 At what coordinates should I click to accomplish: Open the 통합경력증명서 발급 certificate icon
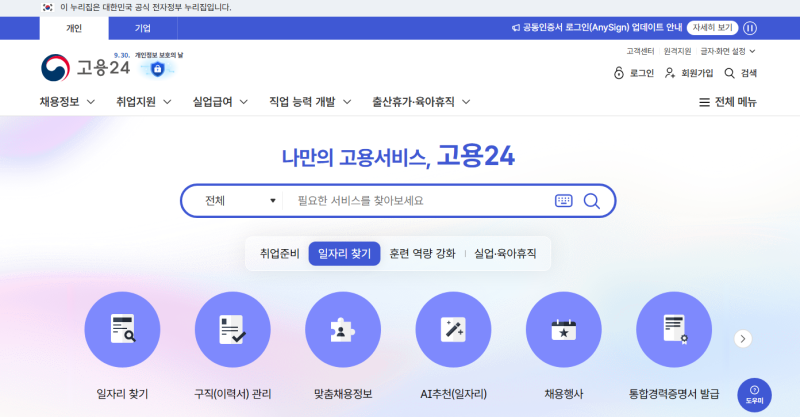coord(674,329)
